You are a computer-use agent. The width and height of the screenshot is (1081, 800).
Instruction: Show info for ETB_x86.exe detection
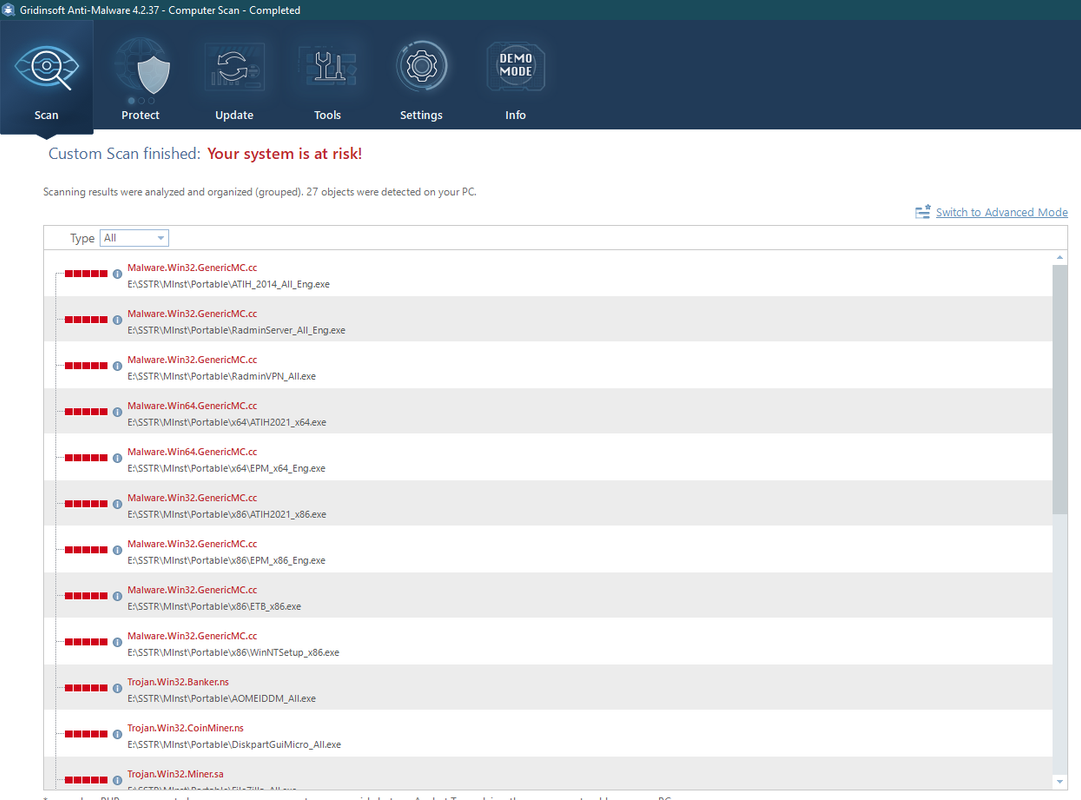click(117, 596)
